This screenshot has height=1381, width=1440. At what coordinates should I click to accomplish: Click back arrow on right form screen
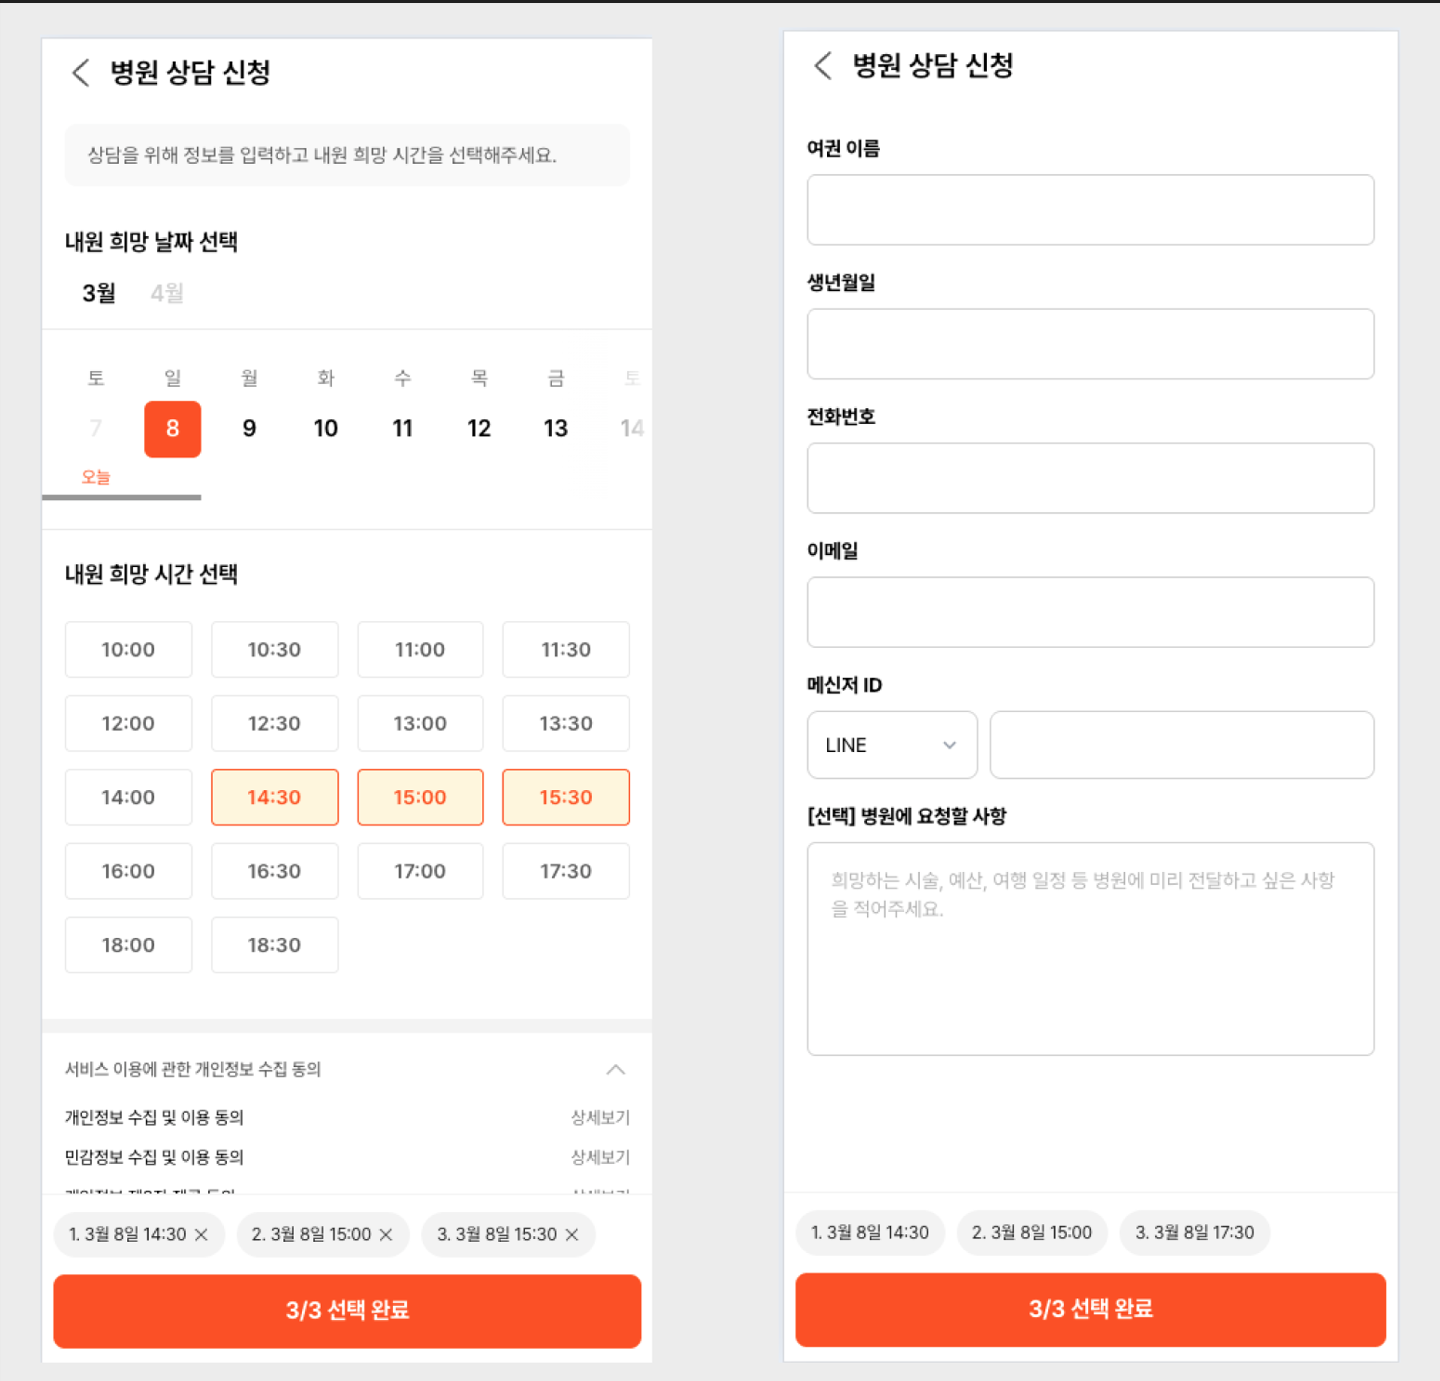coord(823,66)
